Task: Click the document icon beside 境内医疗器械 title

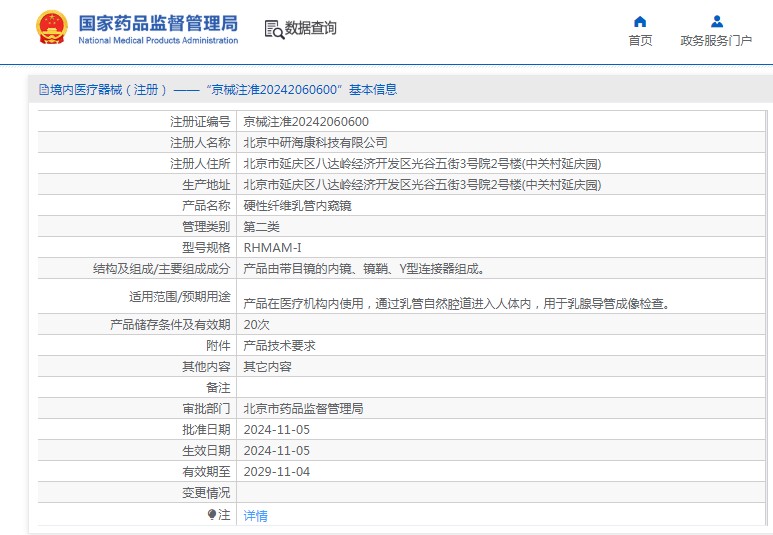Action: pyautogui.click(x=43, y=90)
